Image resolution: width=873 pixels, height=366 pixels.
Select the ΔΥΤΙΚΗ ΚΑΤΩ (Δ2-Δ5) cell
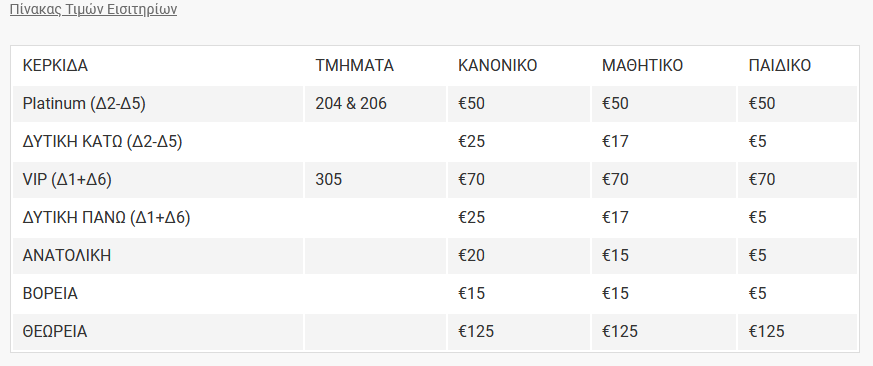[102, 141]
